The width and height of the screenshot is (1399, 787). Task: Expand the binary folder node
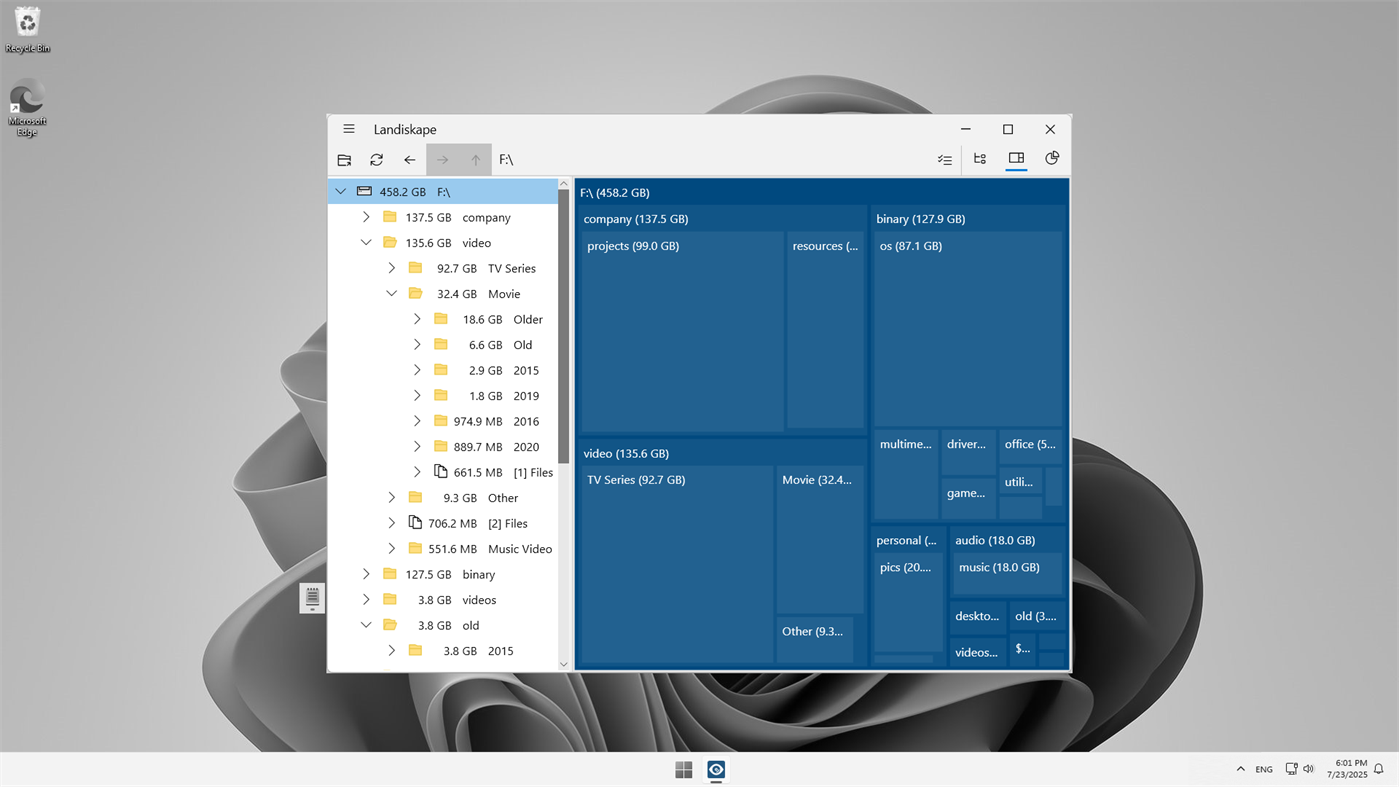[x=366, y=574]
